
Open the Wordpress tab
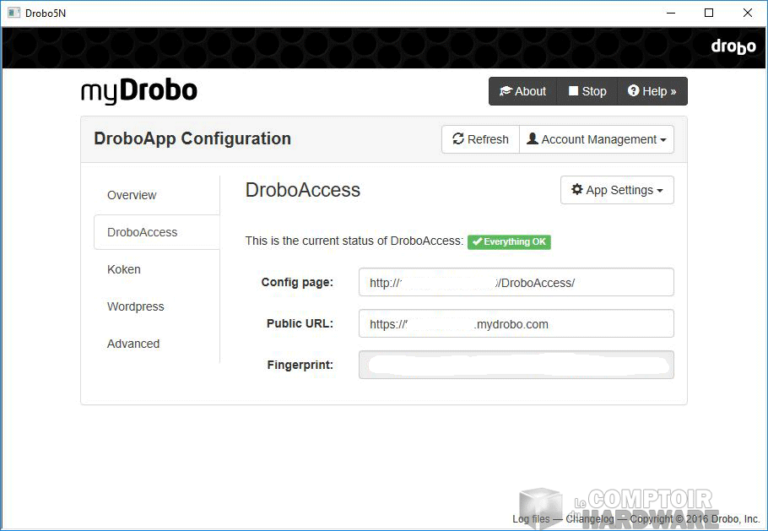(136, 306)
